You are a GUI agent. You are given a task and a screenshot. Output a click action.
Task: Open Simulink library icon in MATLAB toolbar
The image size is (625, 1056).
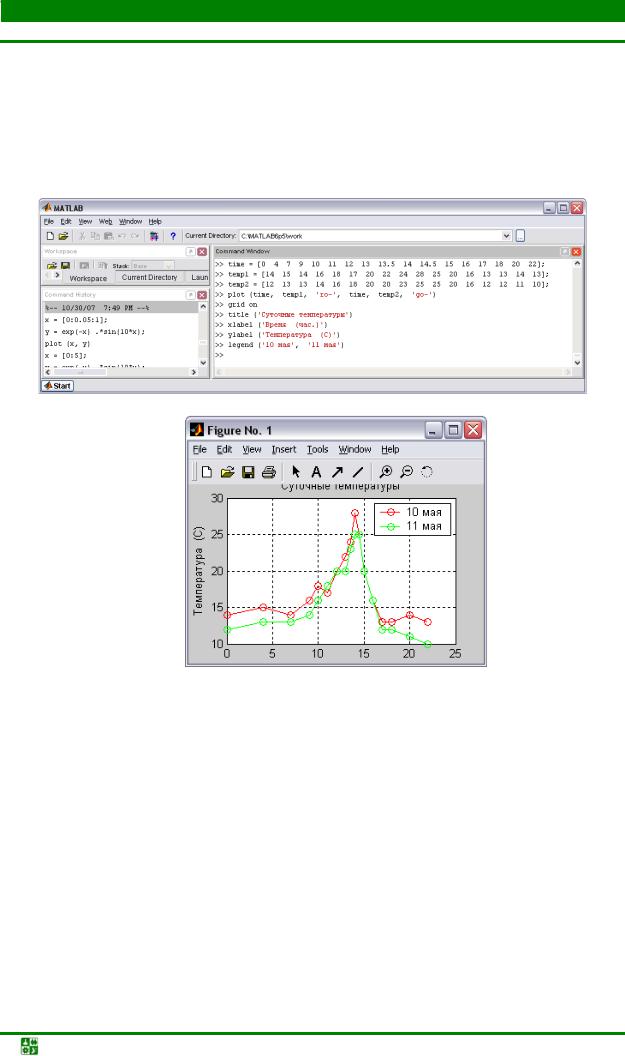pos(154,236)
